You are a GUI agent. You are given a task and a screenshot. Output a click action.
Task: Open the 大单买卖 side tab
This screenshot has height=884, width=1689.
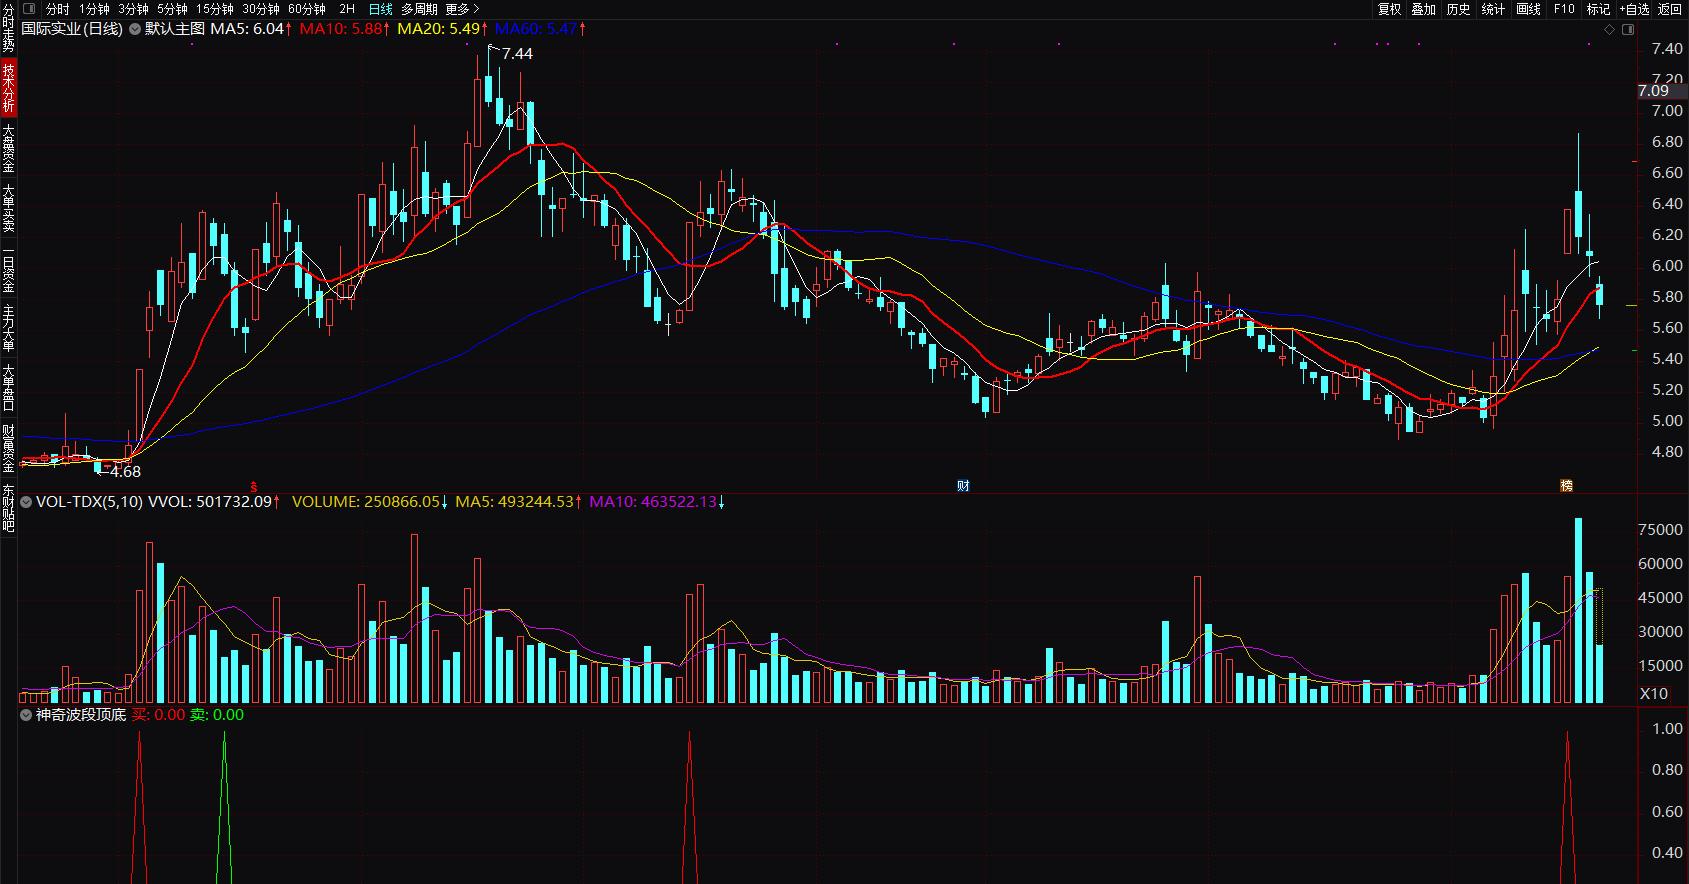click(x=8, y=210)
